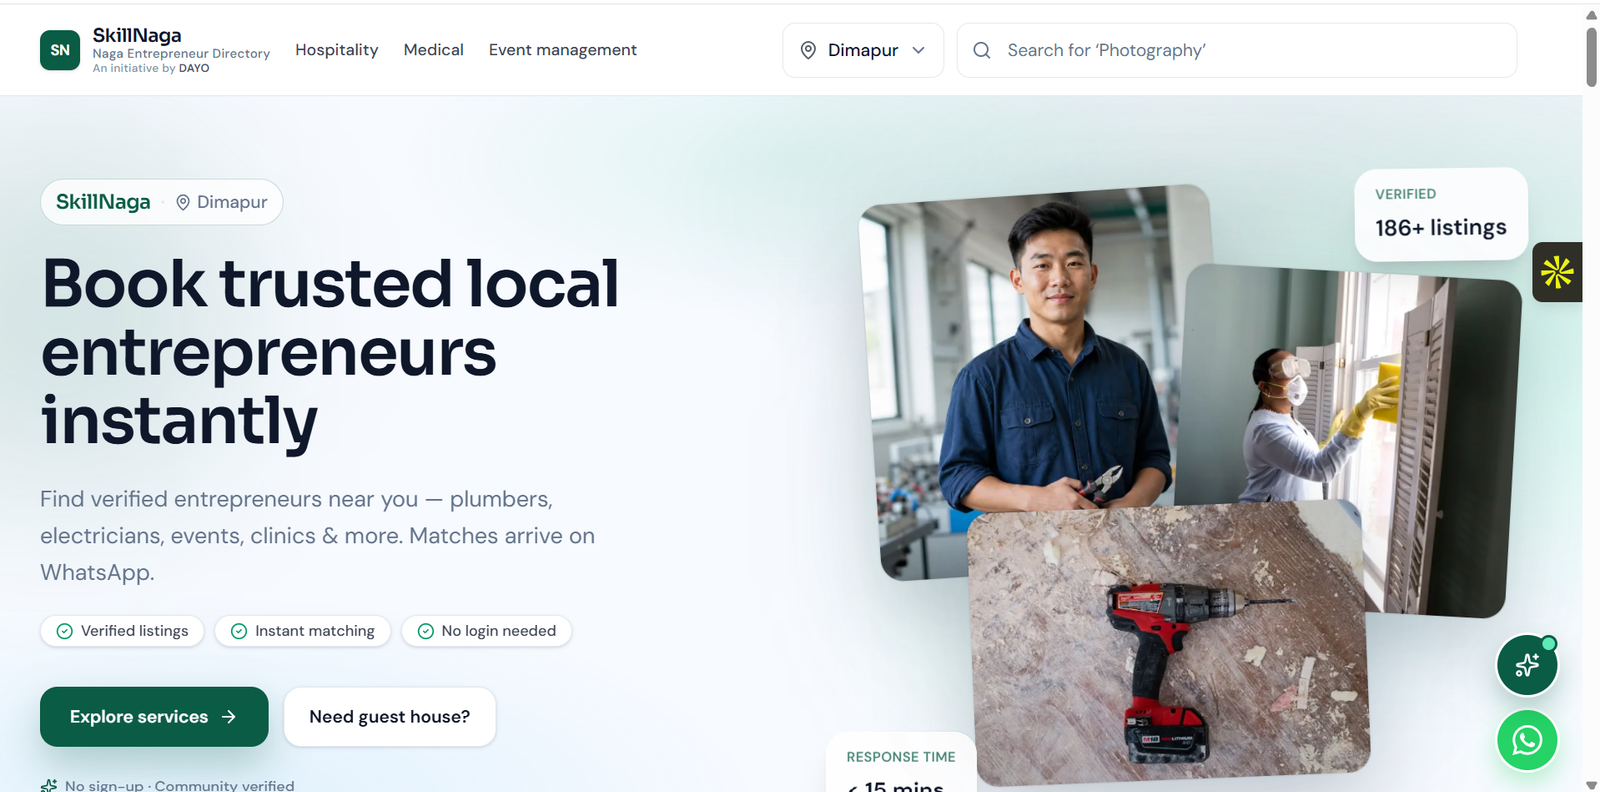Click the location pin icon beside Dimapur dropdown
The width and height of the screenshot is (1600, 792).
[x=808, y=50]
